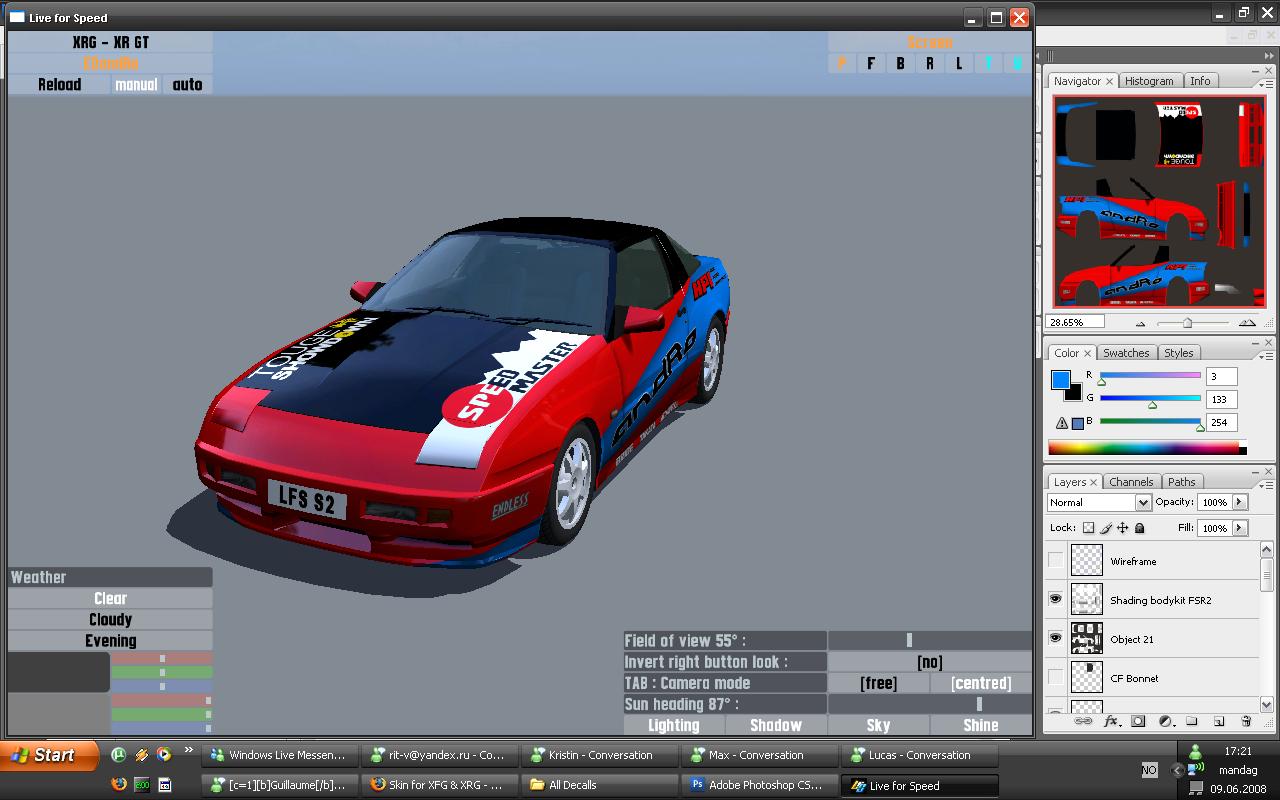
Task: Toggle the invert right button look [no] option
Action: (930, 662)
